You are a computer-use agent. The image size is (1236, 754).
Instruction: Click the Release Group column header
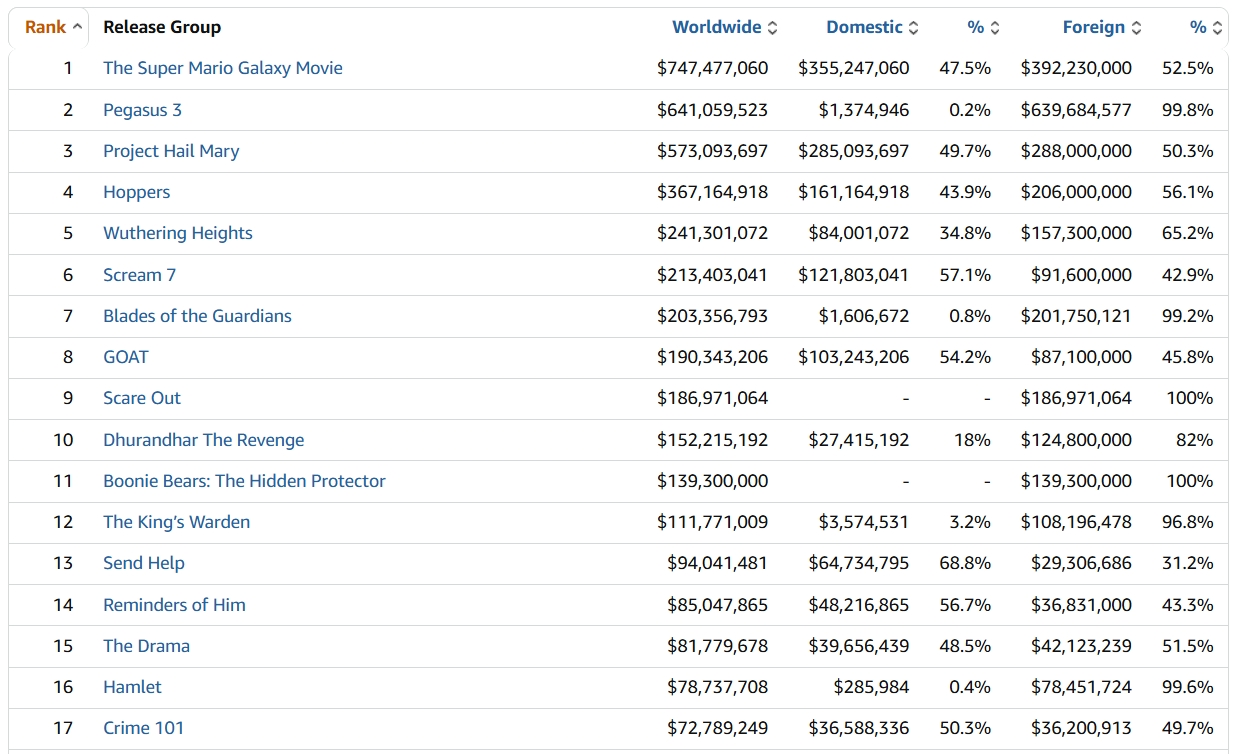(162, 27)
